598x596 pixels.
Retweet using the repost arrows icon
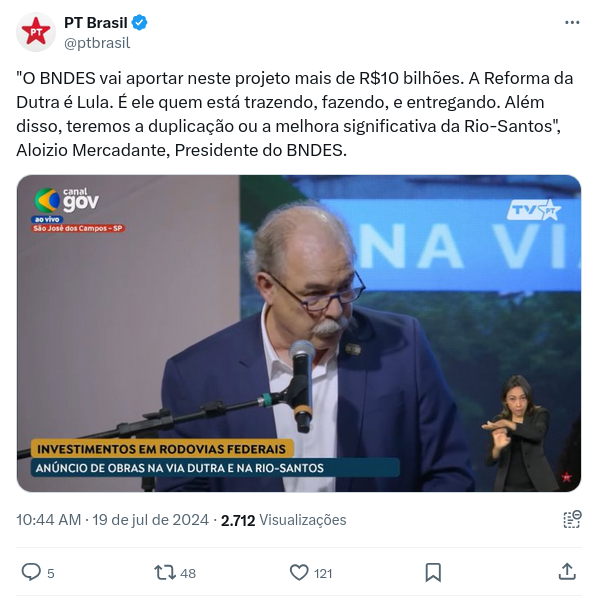165,572
